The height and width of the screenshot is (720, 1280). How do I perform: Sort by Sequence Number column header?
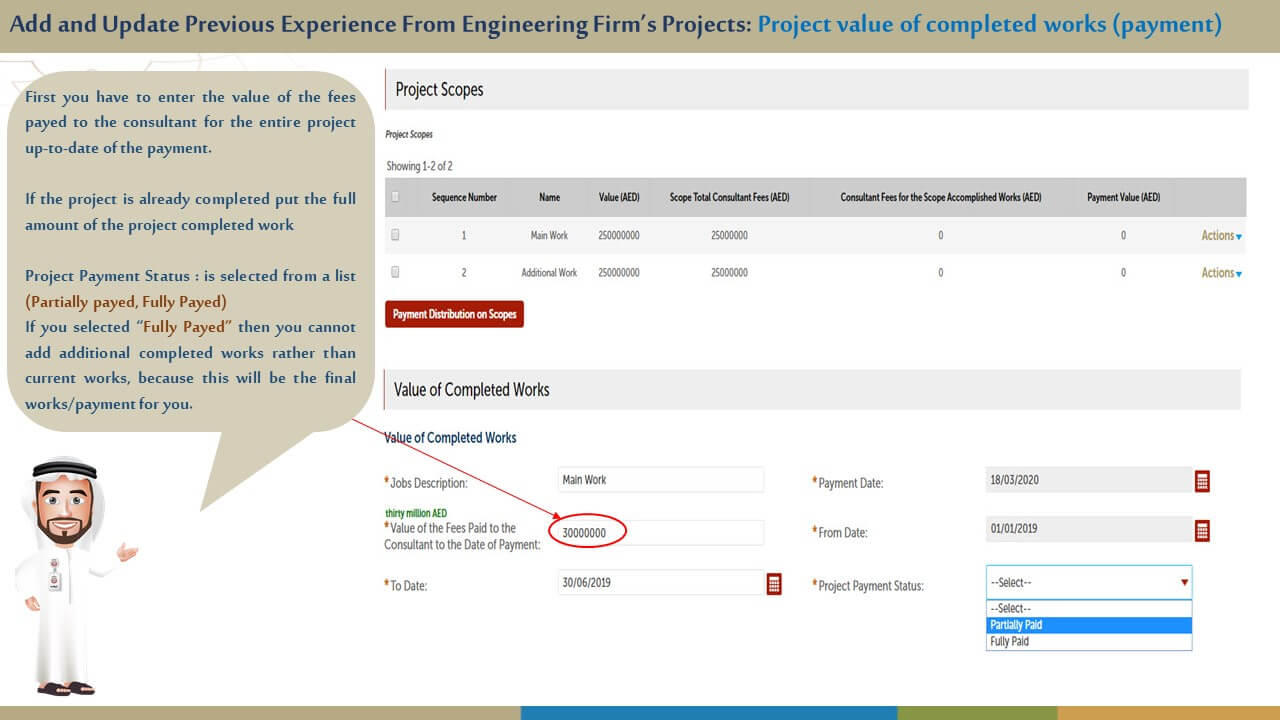pos(464,197)
